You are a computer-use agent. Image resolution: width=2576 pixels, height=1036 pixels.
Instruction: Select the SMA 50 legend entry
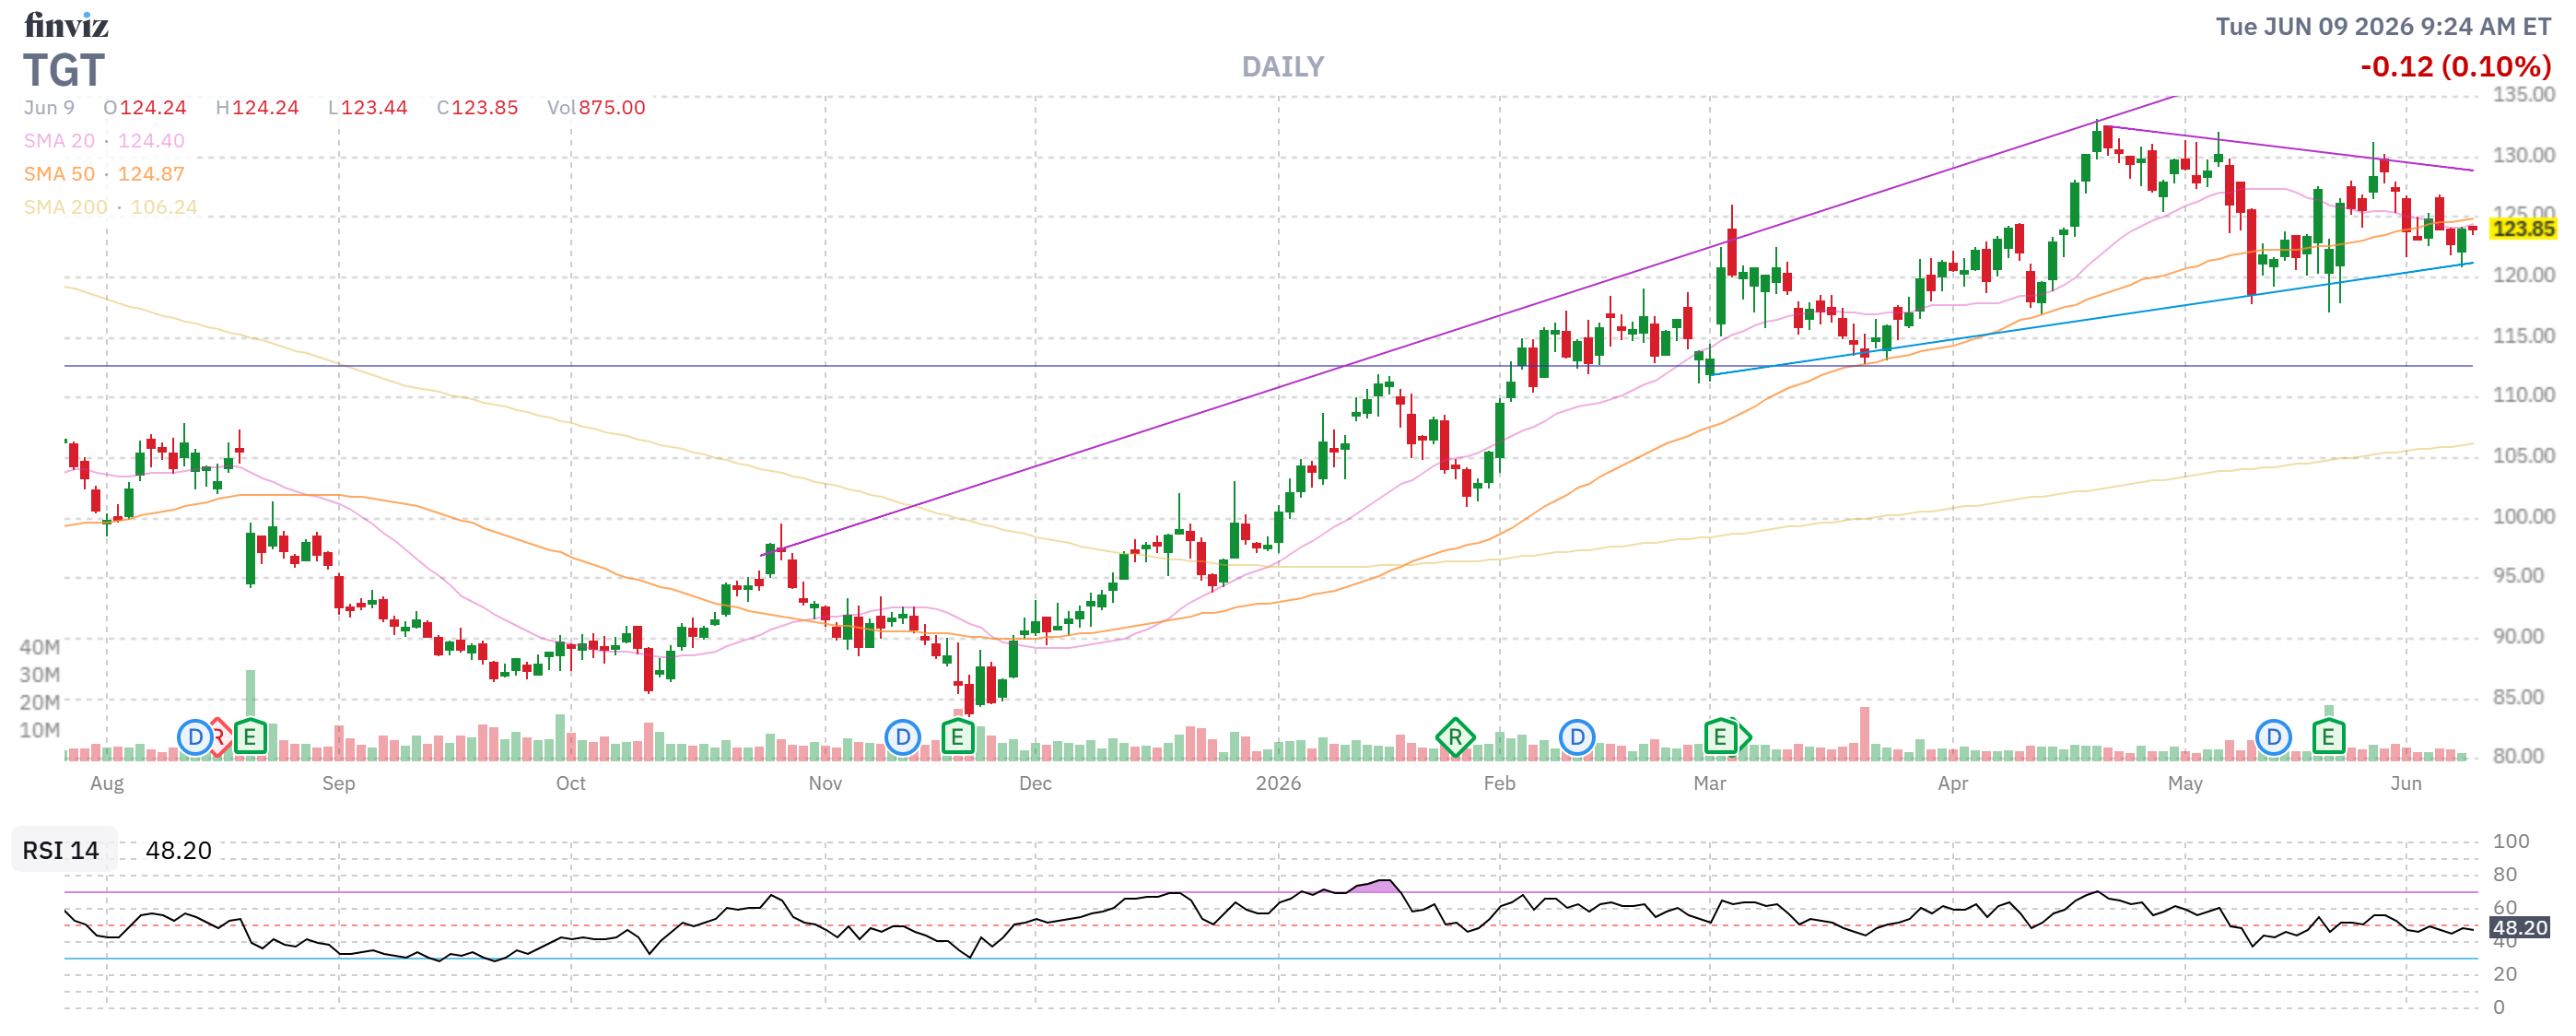(104, 174)
